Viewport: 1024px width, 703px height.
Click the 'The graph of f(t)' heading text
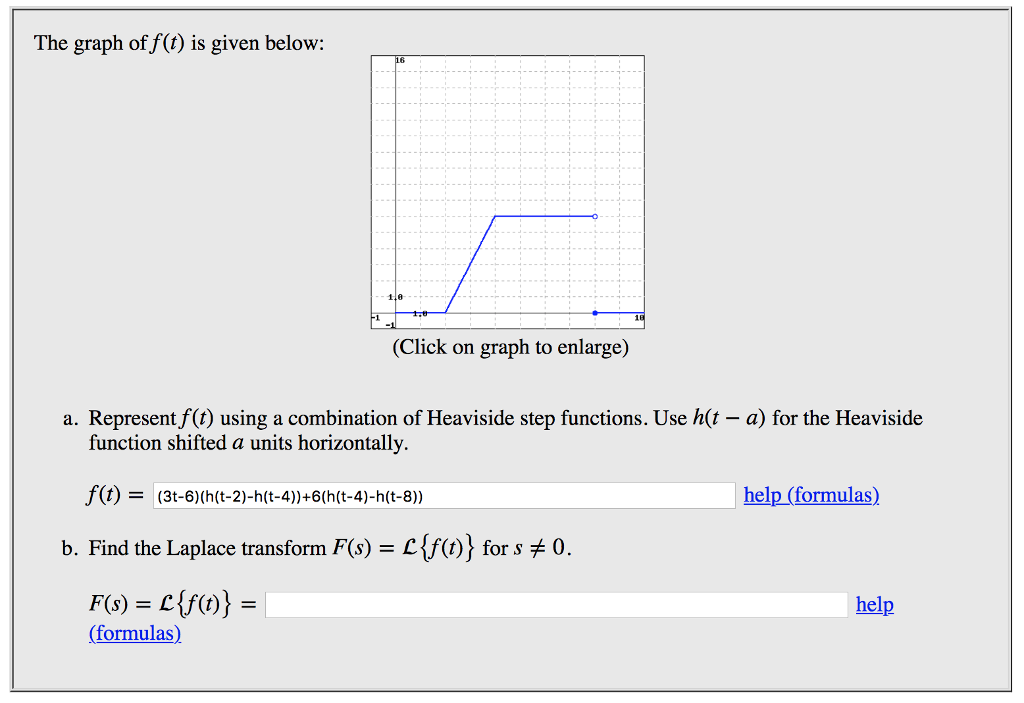tap(178, 42)
